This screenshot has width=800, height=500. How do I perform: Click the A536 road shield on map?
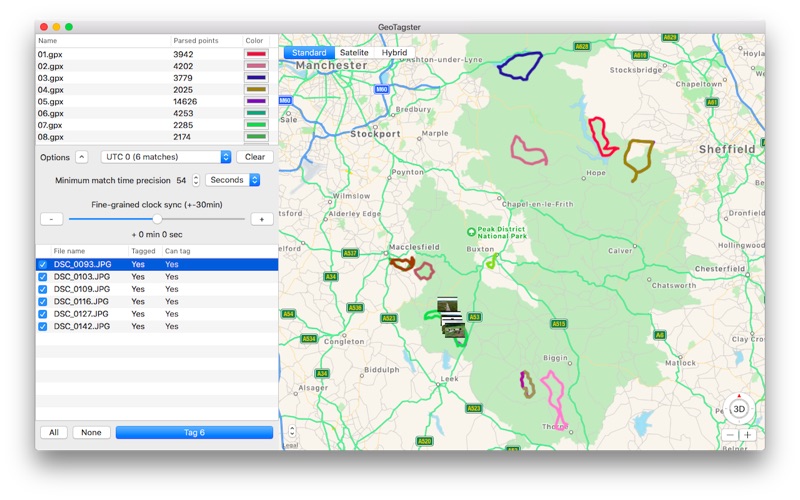tap(355, 307)
